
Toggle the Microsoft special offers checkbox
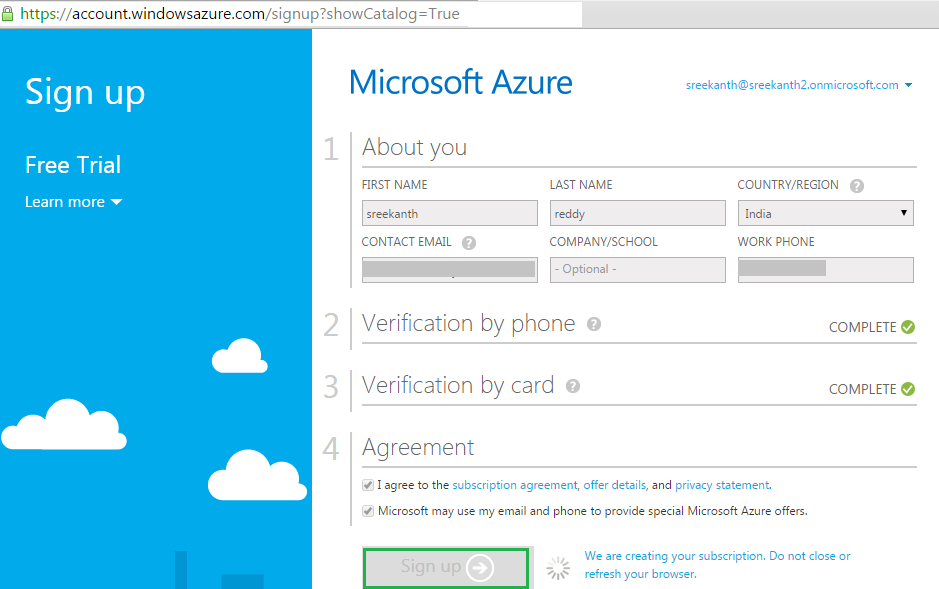(368, 511)
